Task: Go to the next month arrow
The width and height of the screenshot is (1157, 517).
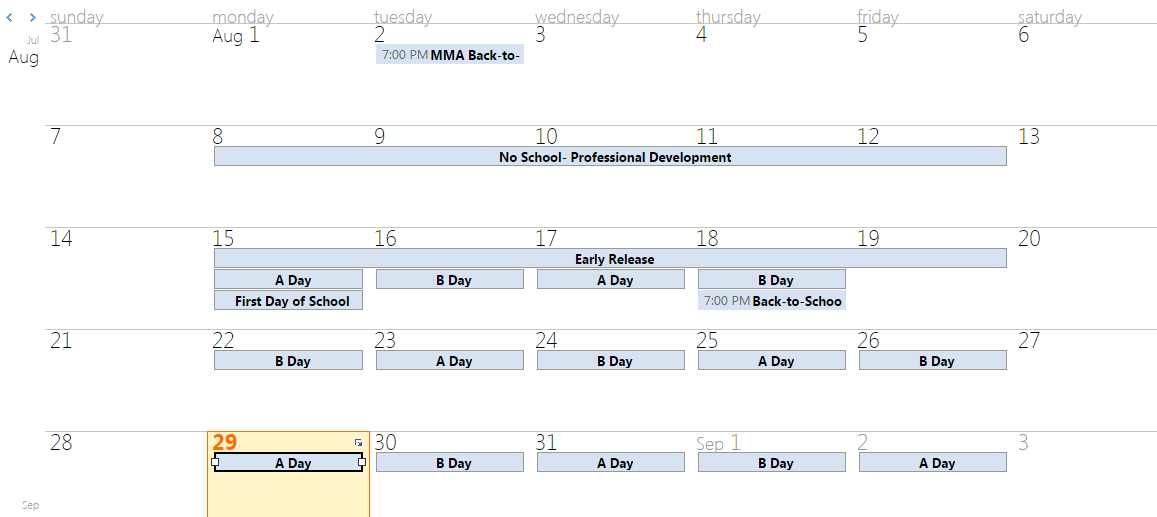Action: pos(32,17)
